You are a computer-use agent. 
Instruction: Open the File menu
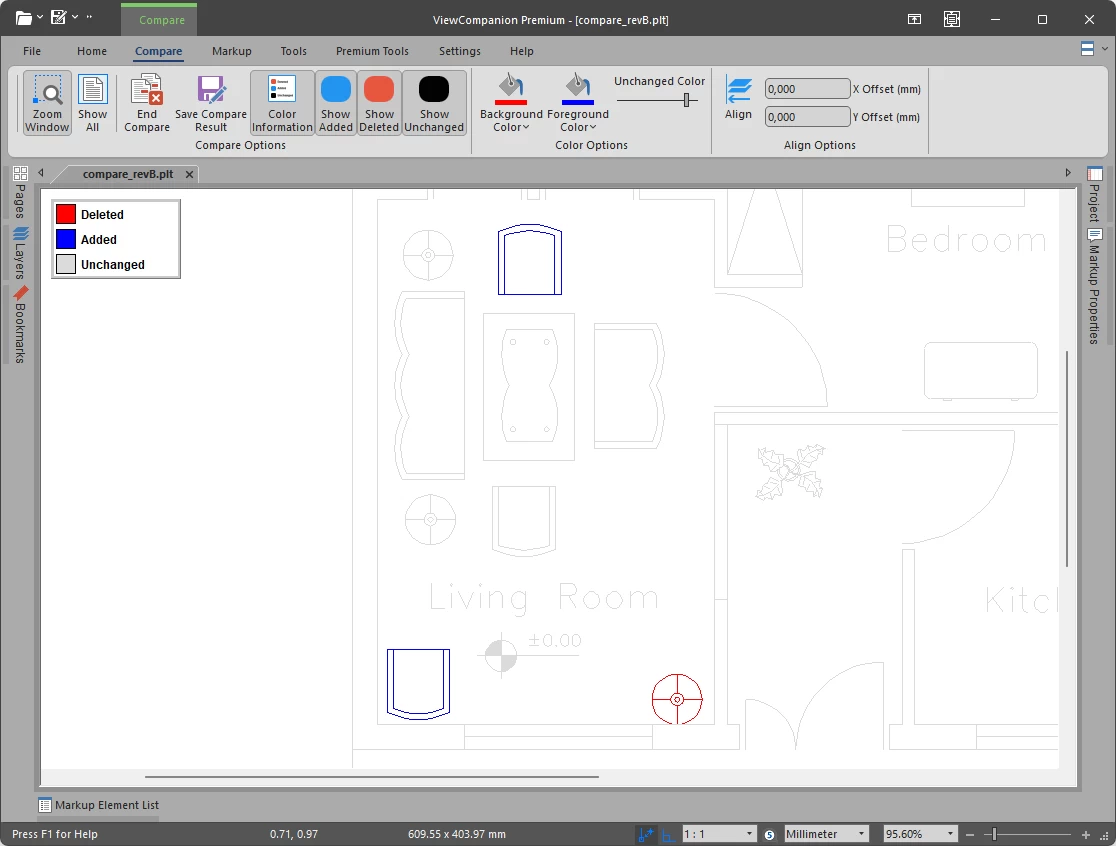pyautogui.click(x=32, y=51)
